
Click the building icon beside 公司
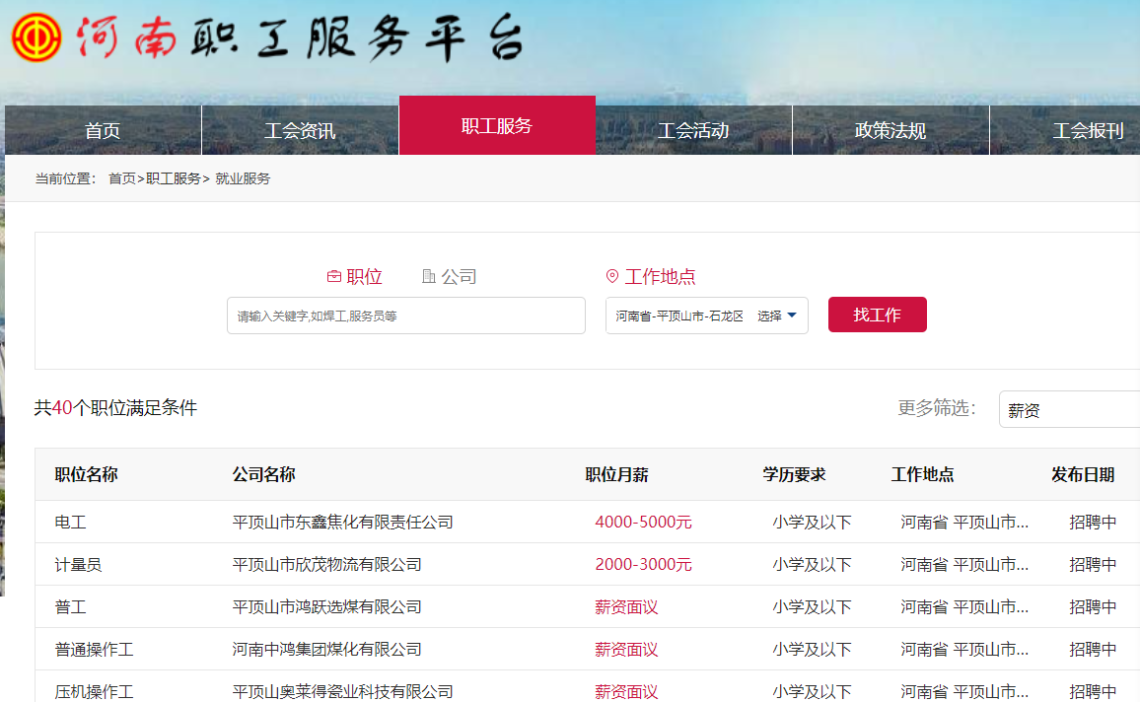point(429,276)
